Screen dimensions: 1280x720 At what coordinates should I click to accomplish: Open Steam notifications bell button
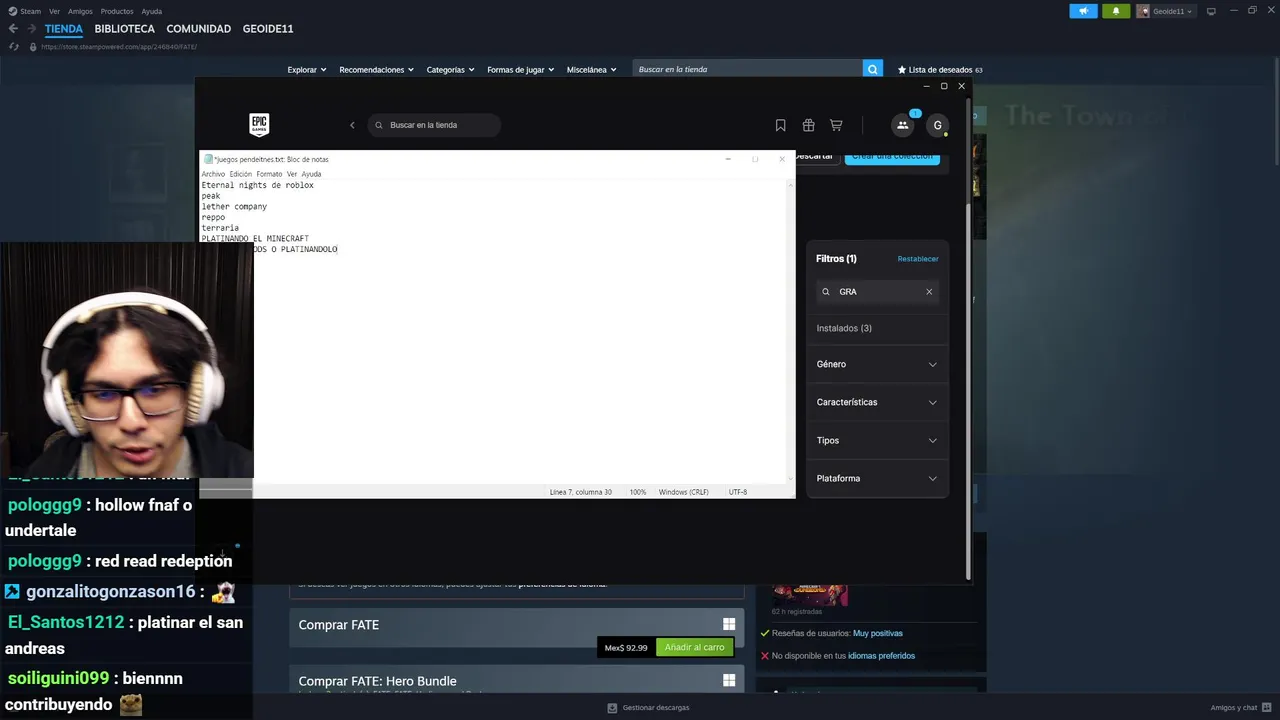click(x=1116, y=11)
